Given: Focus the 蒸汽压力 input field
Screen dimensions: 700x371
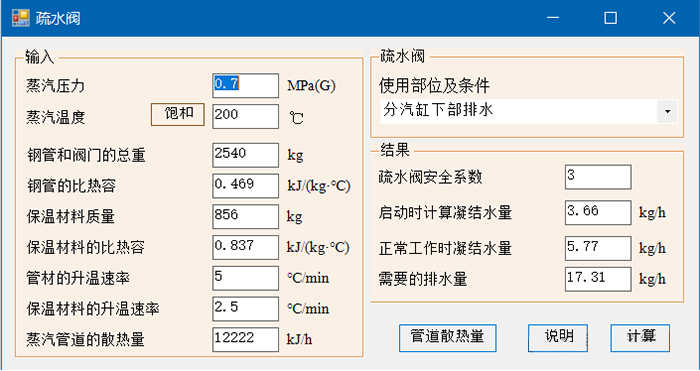Looking at the screenshot, I should point(246,86).
